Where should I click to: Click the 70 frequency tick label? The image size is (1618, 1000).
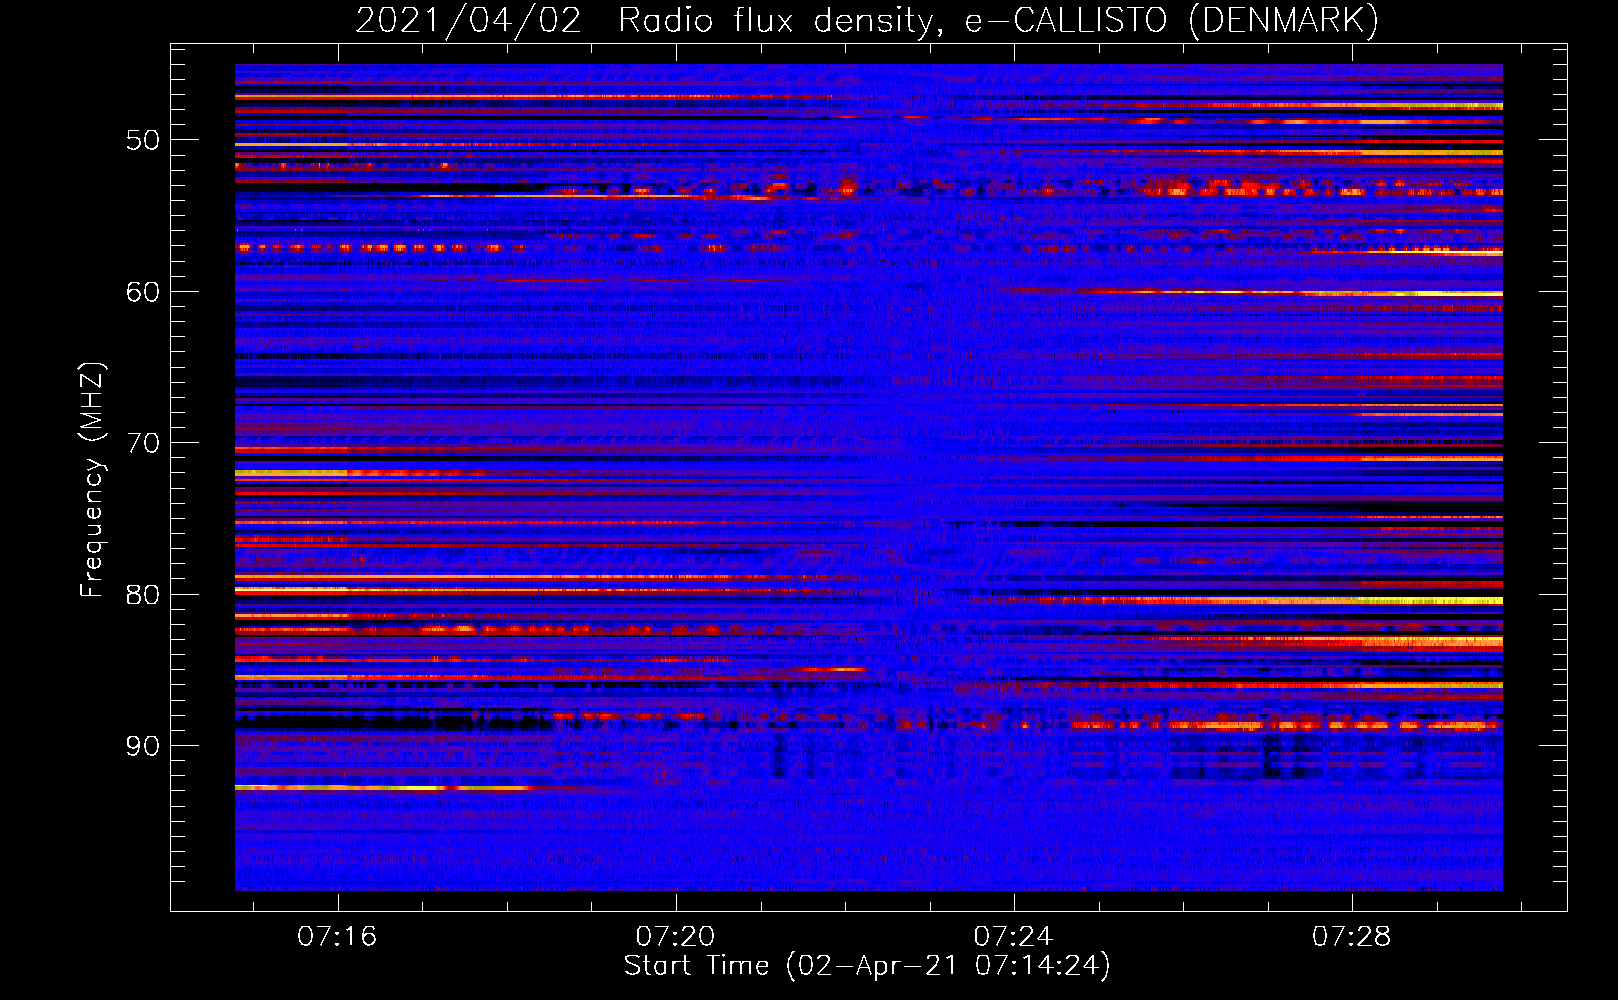pos(143,443)
